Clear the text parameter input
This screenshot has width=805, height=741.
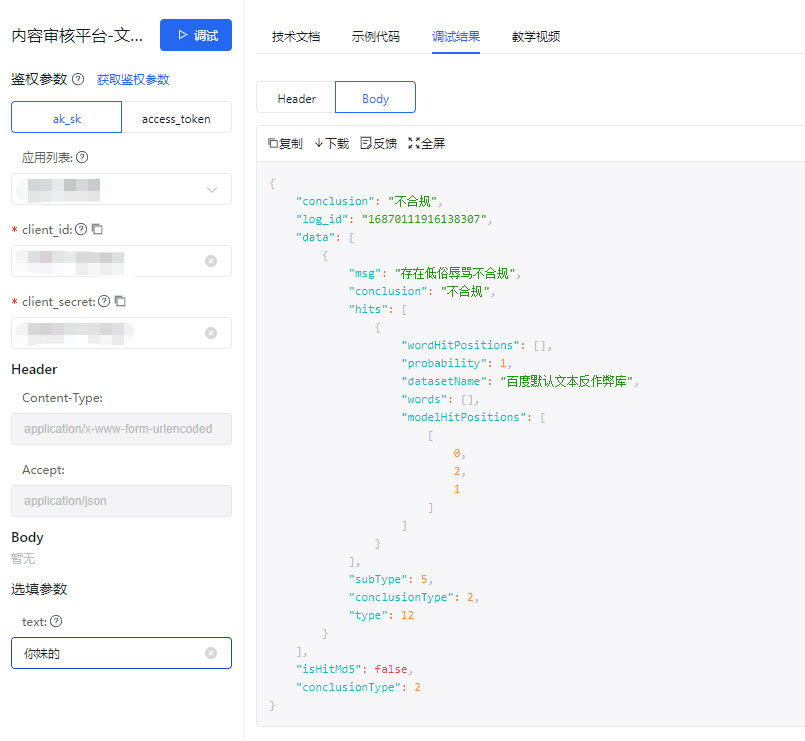click(x=211, y=653)
